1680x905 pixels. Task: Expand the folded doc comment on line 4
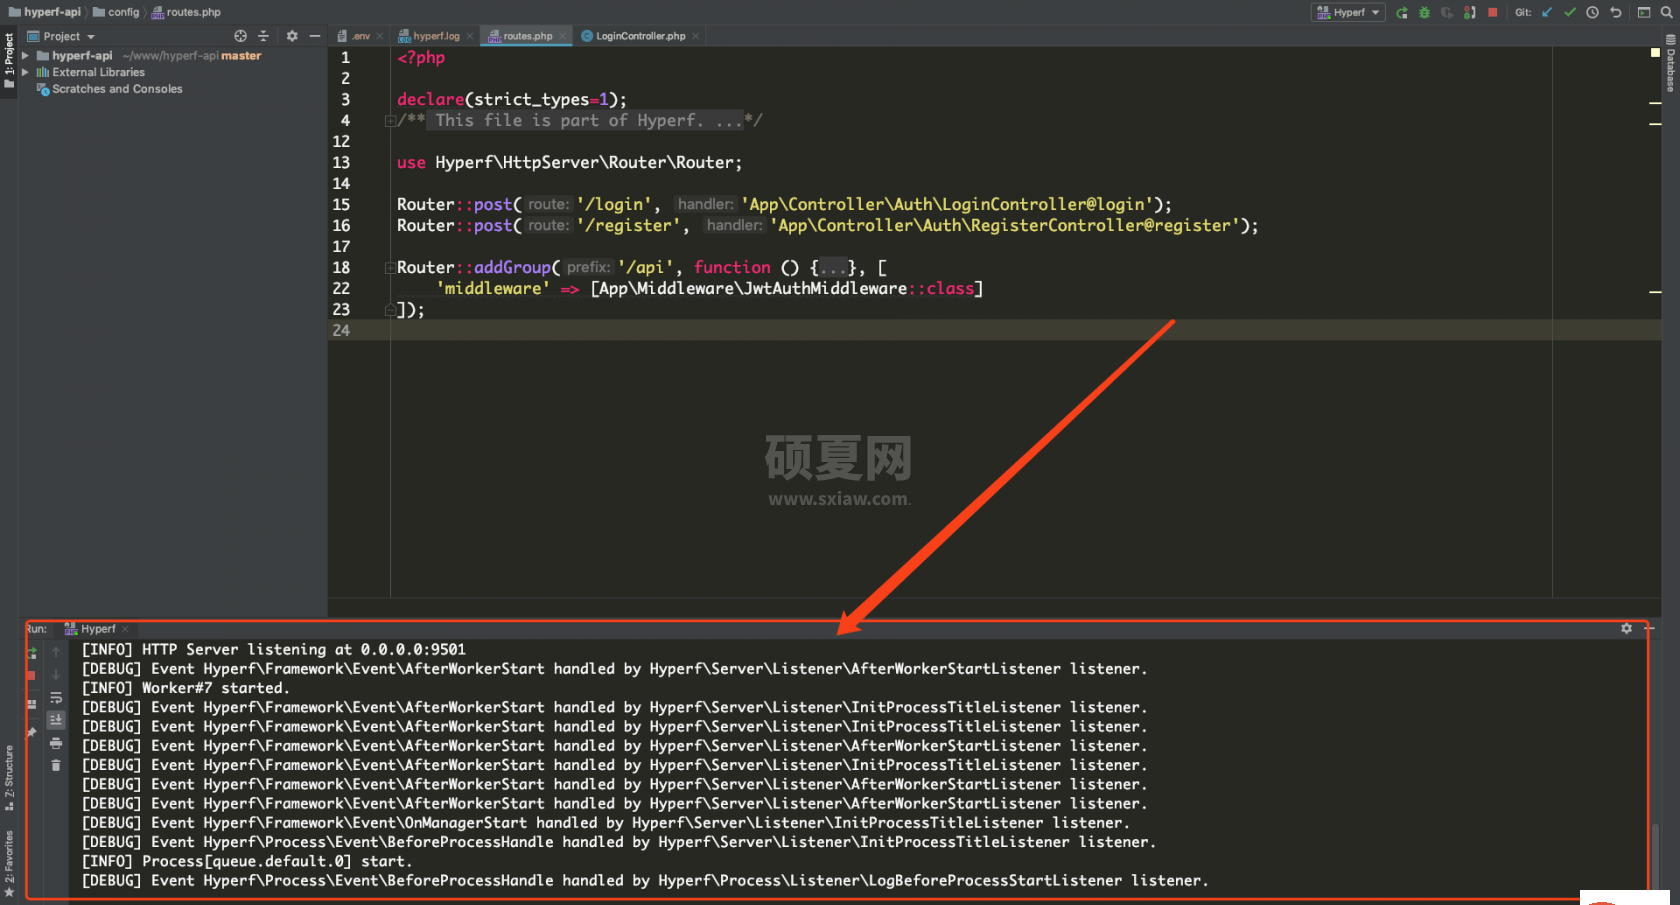(390, 121)
